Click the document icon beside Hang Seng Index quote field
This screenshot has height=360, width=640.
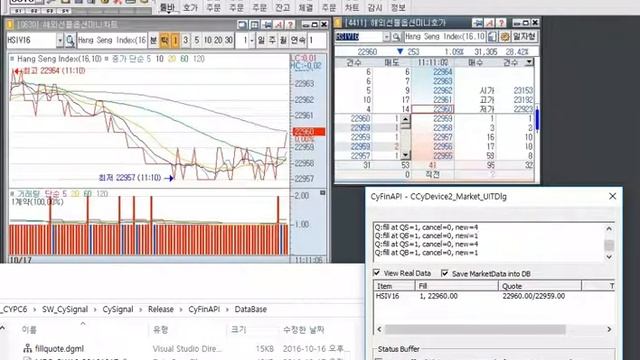[x=493, y=37]
